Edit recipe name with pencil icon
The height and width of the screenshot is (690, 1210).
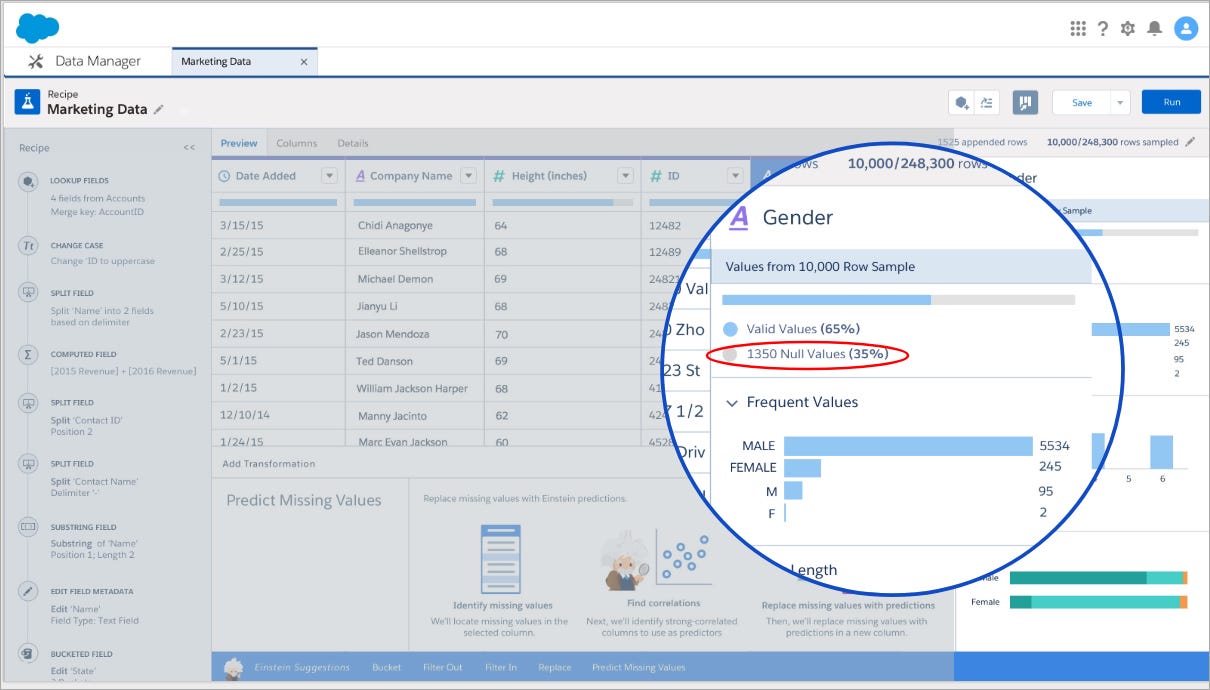159,110
